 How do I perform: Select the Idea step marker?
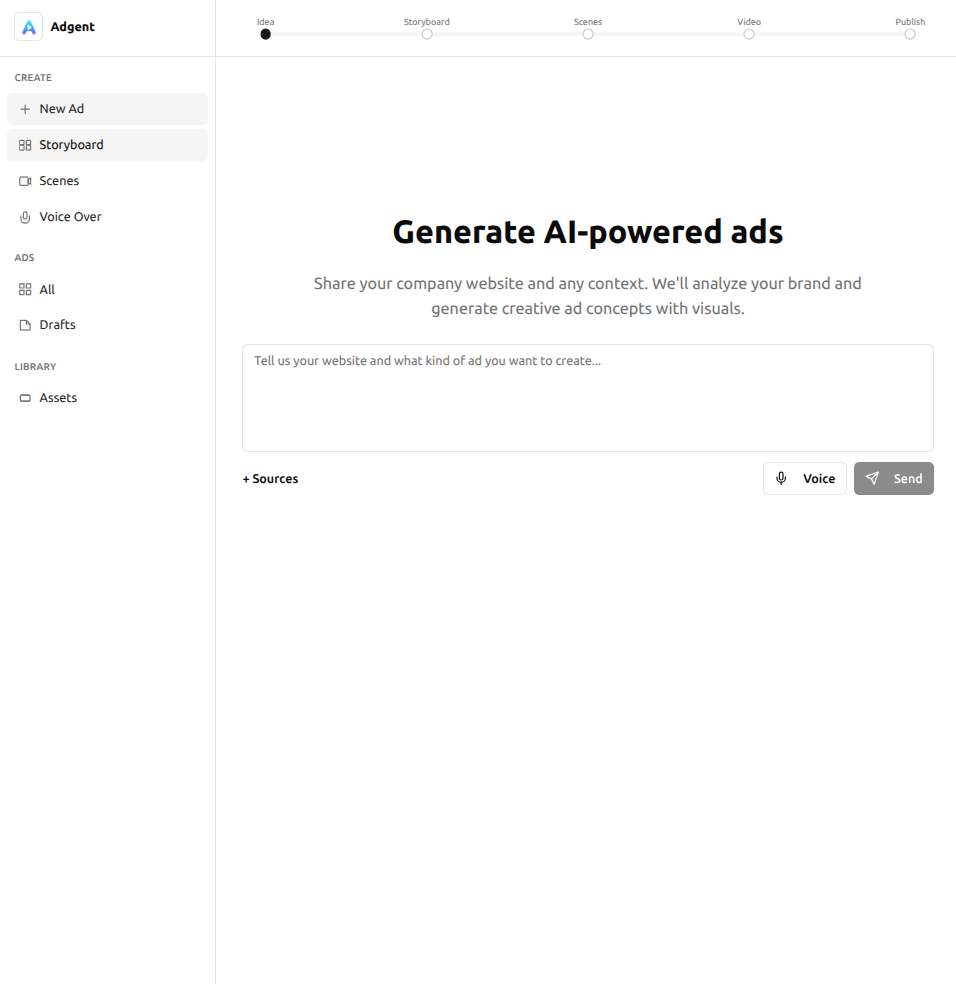265,34
